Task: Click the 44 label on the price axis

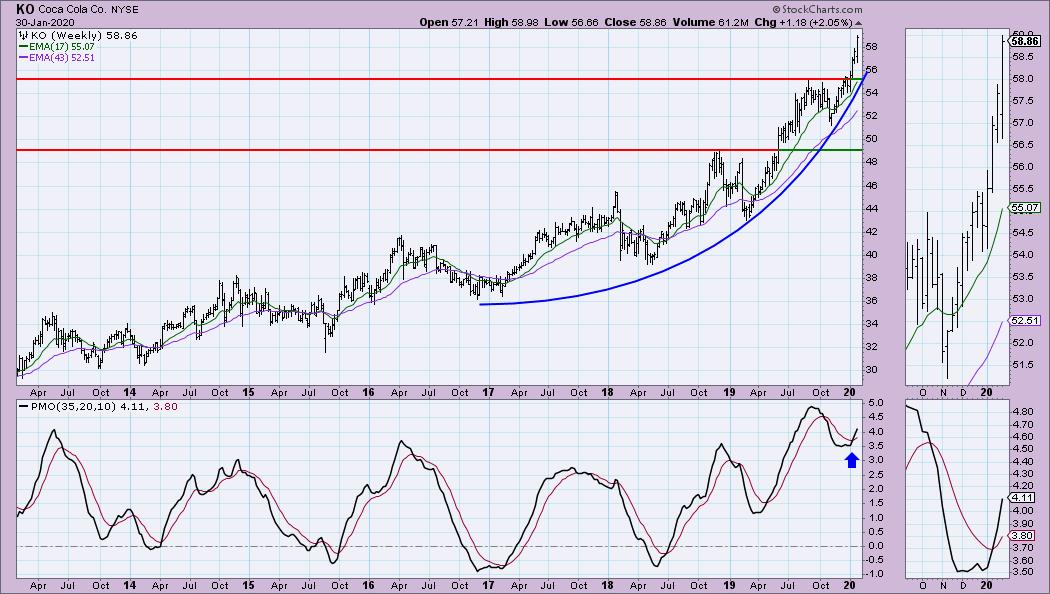Action: tap(871, 208)
